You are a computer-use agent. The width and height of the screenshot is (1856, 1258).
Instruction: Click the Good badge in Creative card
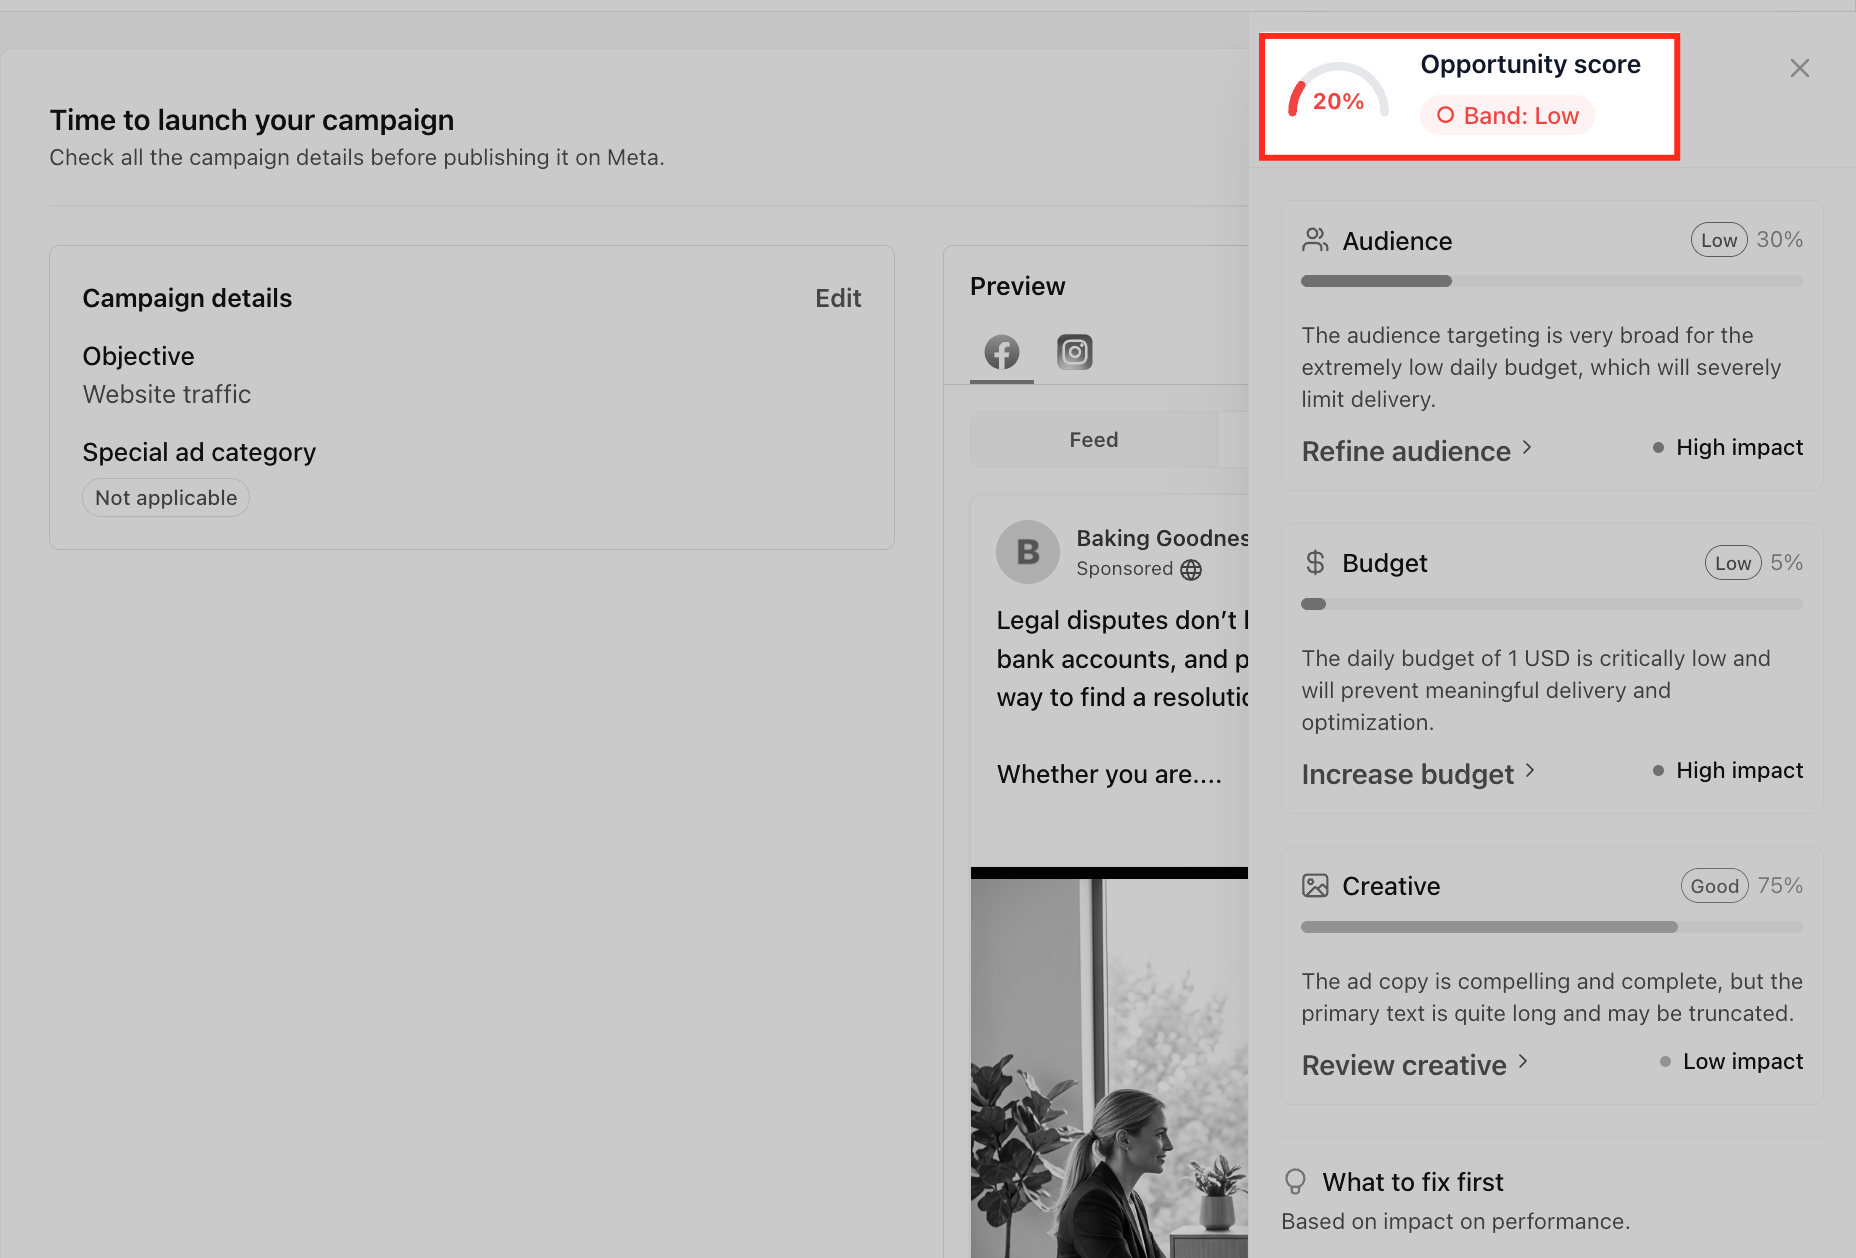(x=1715, y=886)
